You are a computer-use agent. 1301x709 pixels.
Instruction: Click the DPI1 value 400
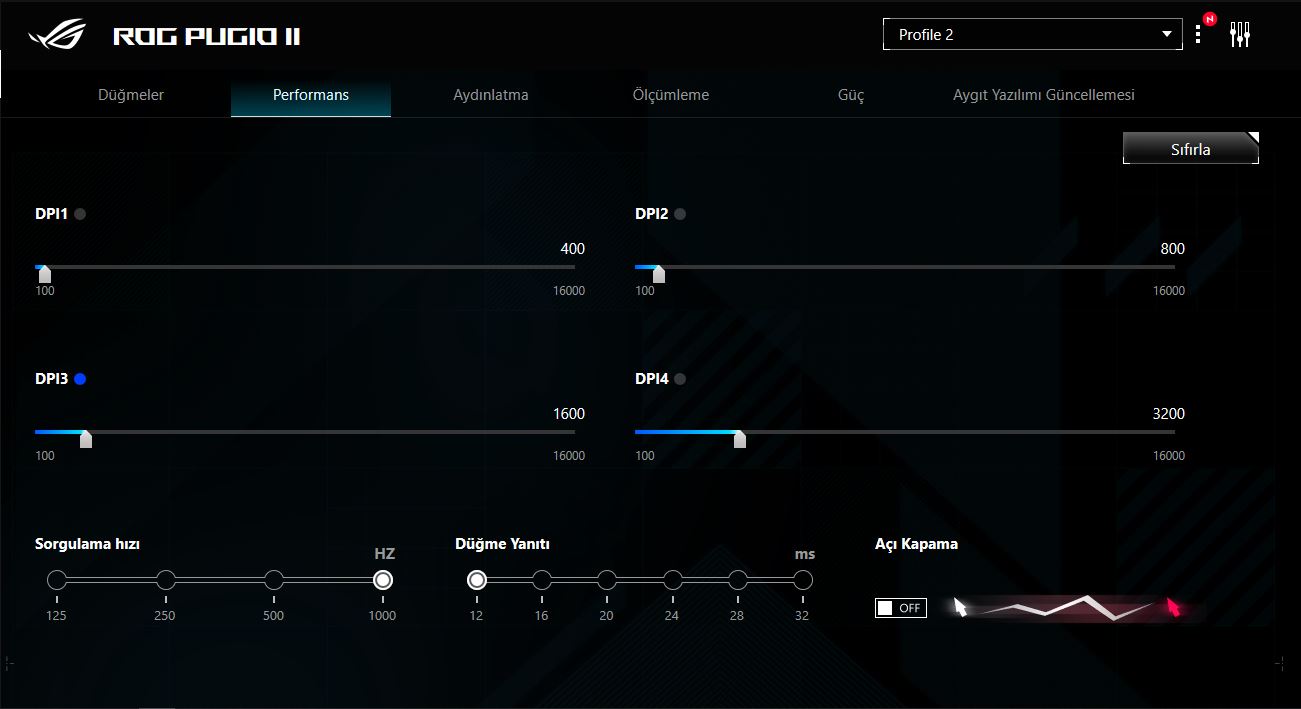[x=573, y=249]
